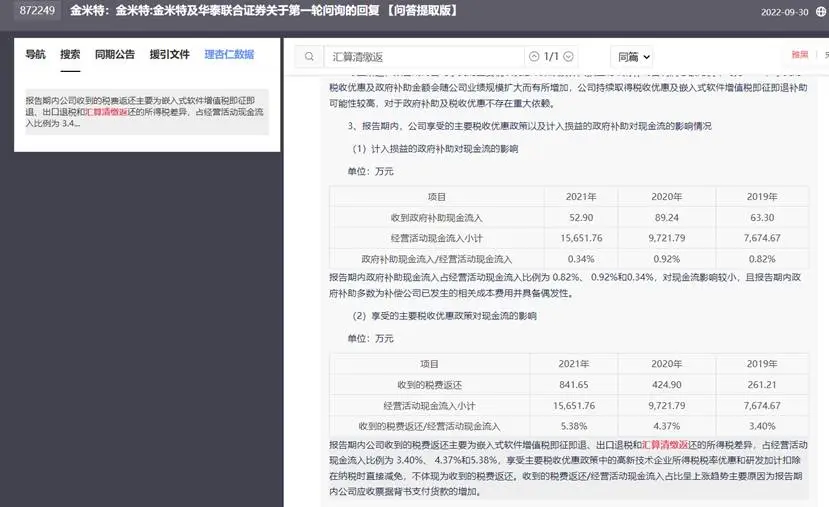
Task: Click the 政府补助现金流入/经营活动现金流入 row label
Action: (x=437, y=259)
